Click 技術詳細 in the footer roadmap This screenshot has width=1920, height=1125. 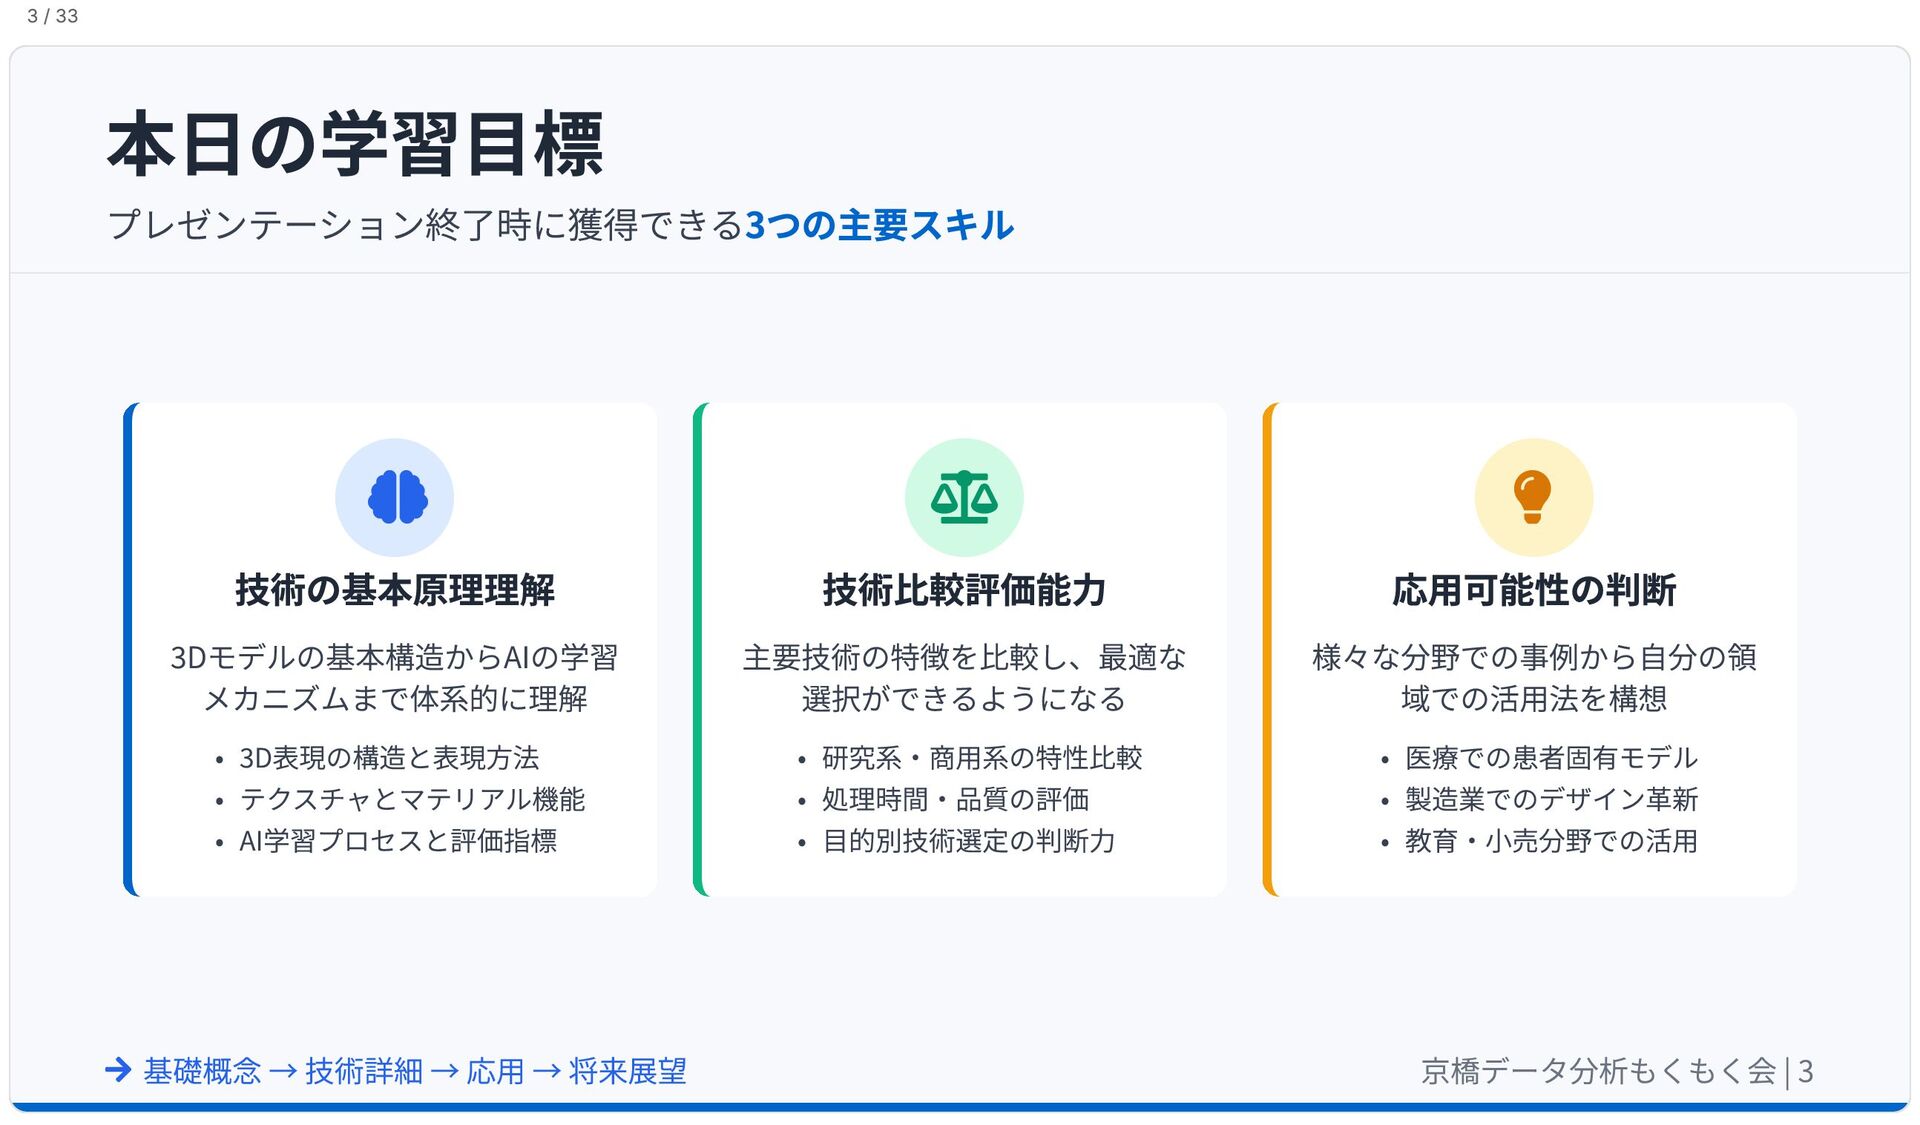364,1071
